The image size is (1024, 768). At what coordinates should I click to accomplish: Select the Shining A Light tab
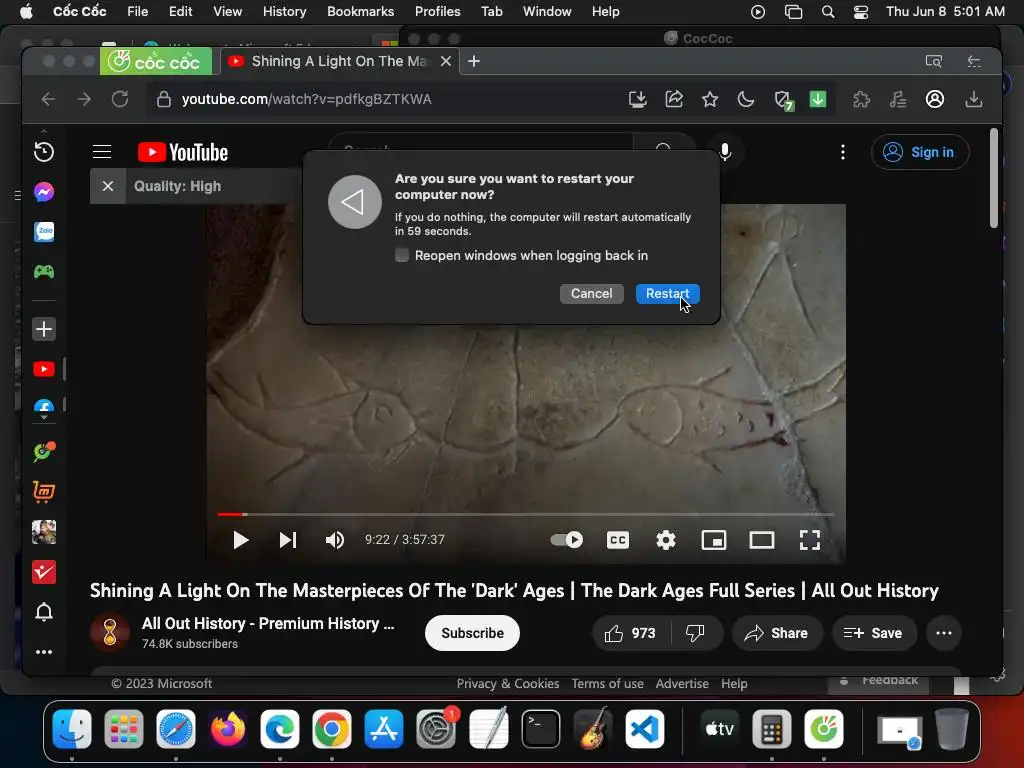[x=339, y=61]
